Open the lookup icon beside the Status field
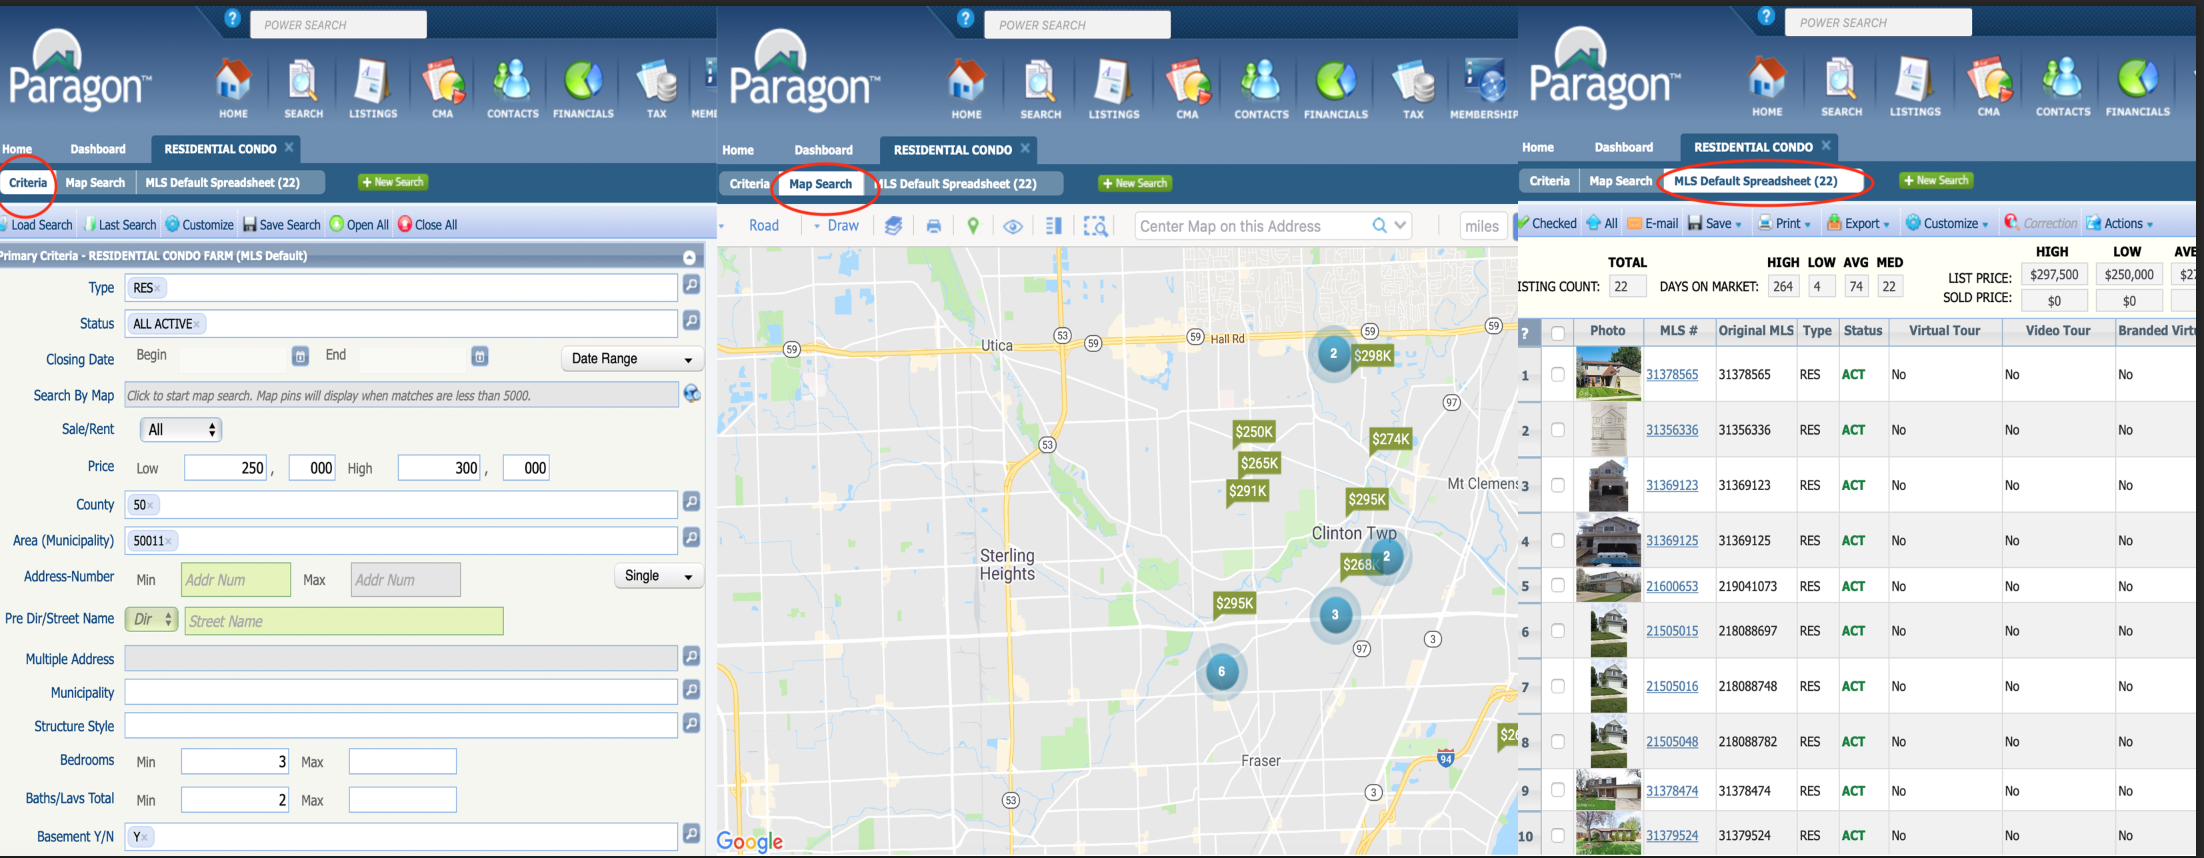Image resolution: width=2204 pixels, height=858 pixels. [691, 321]
